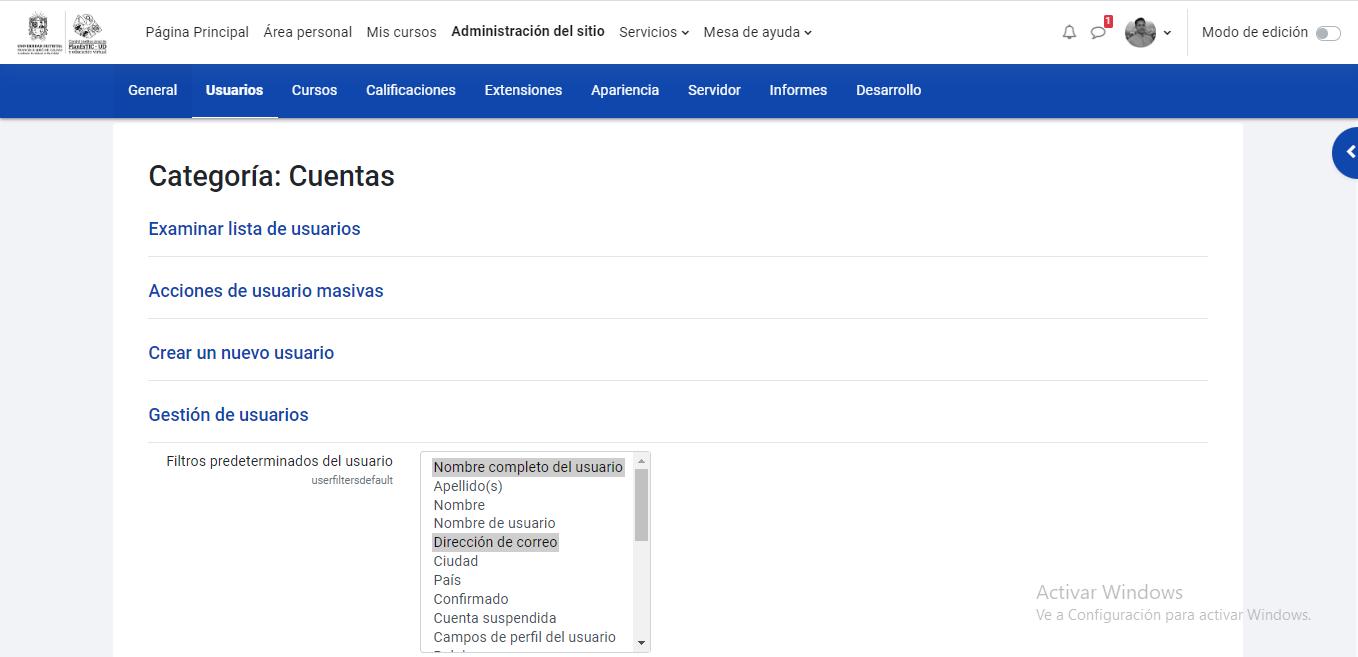Switch to the Cursos tab
Image resolution: width=1358 pixels, height=657 pixels.
point(313,90)
